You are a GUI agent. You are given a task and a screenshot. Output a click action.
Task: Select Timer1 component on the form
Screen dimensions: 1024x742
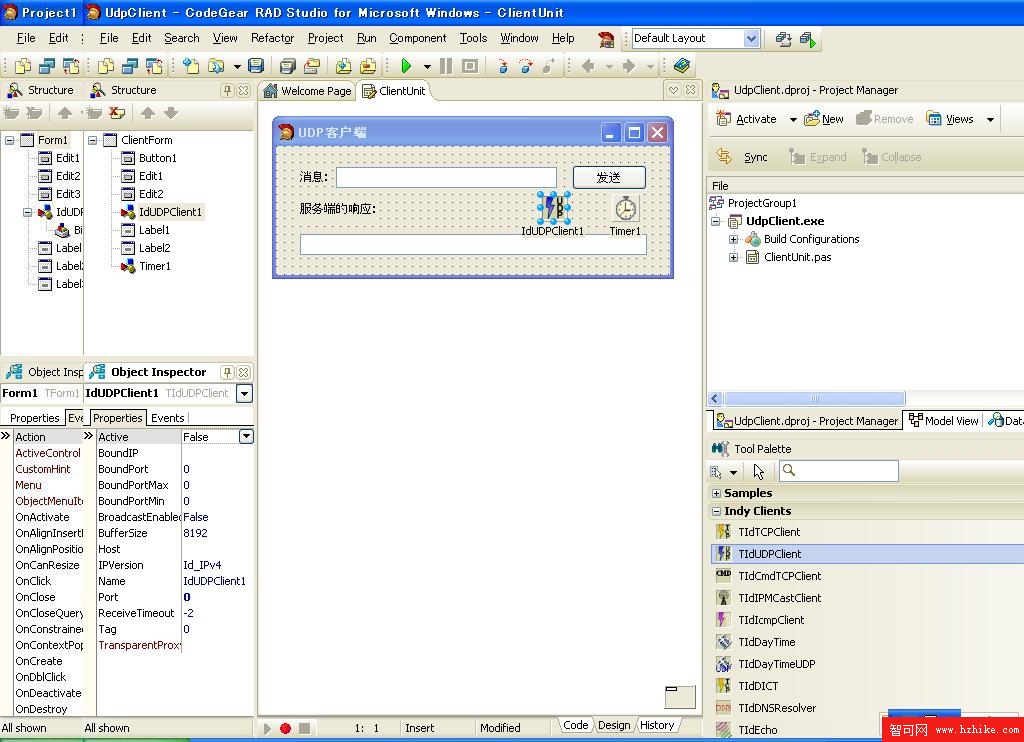(626, 208)
